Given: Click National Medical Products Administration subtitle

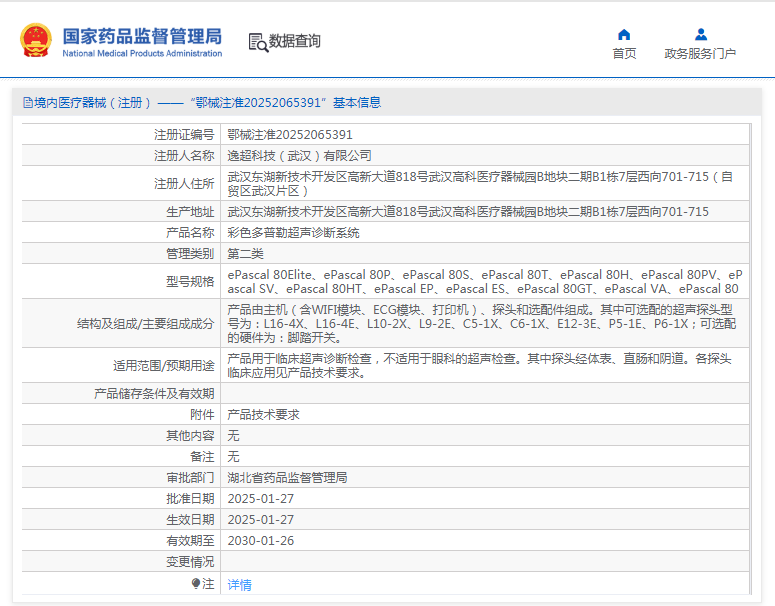Looking at the screenshot, I should point(142,53).
